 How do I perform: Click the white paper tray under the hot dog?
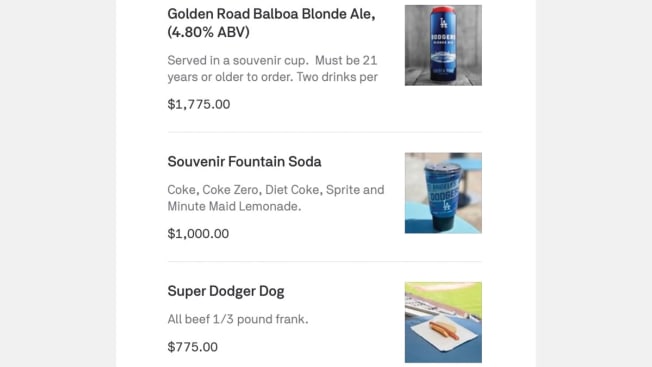pos(444,334)
